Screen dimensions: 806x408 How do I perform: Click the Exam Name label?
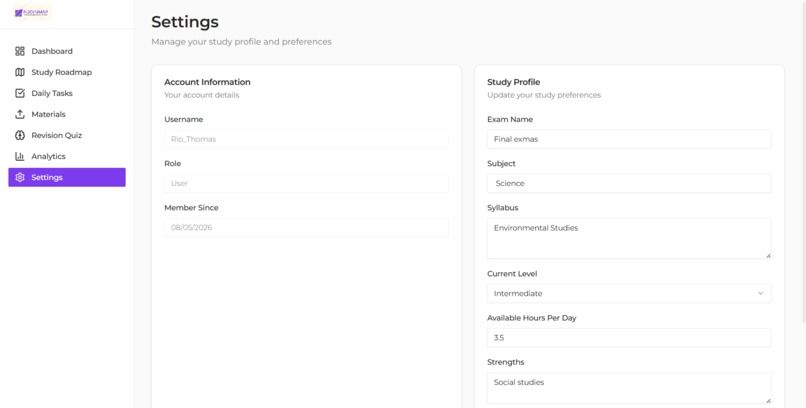[x=510, y=119]
